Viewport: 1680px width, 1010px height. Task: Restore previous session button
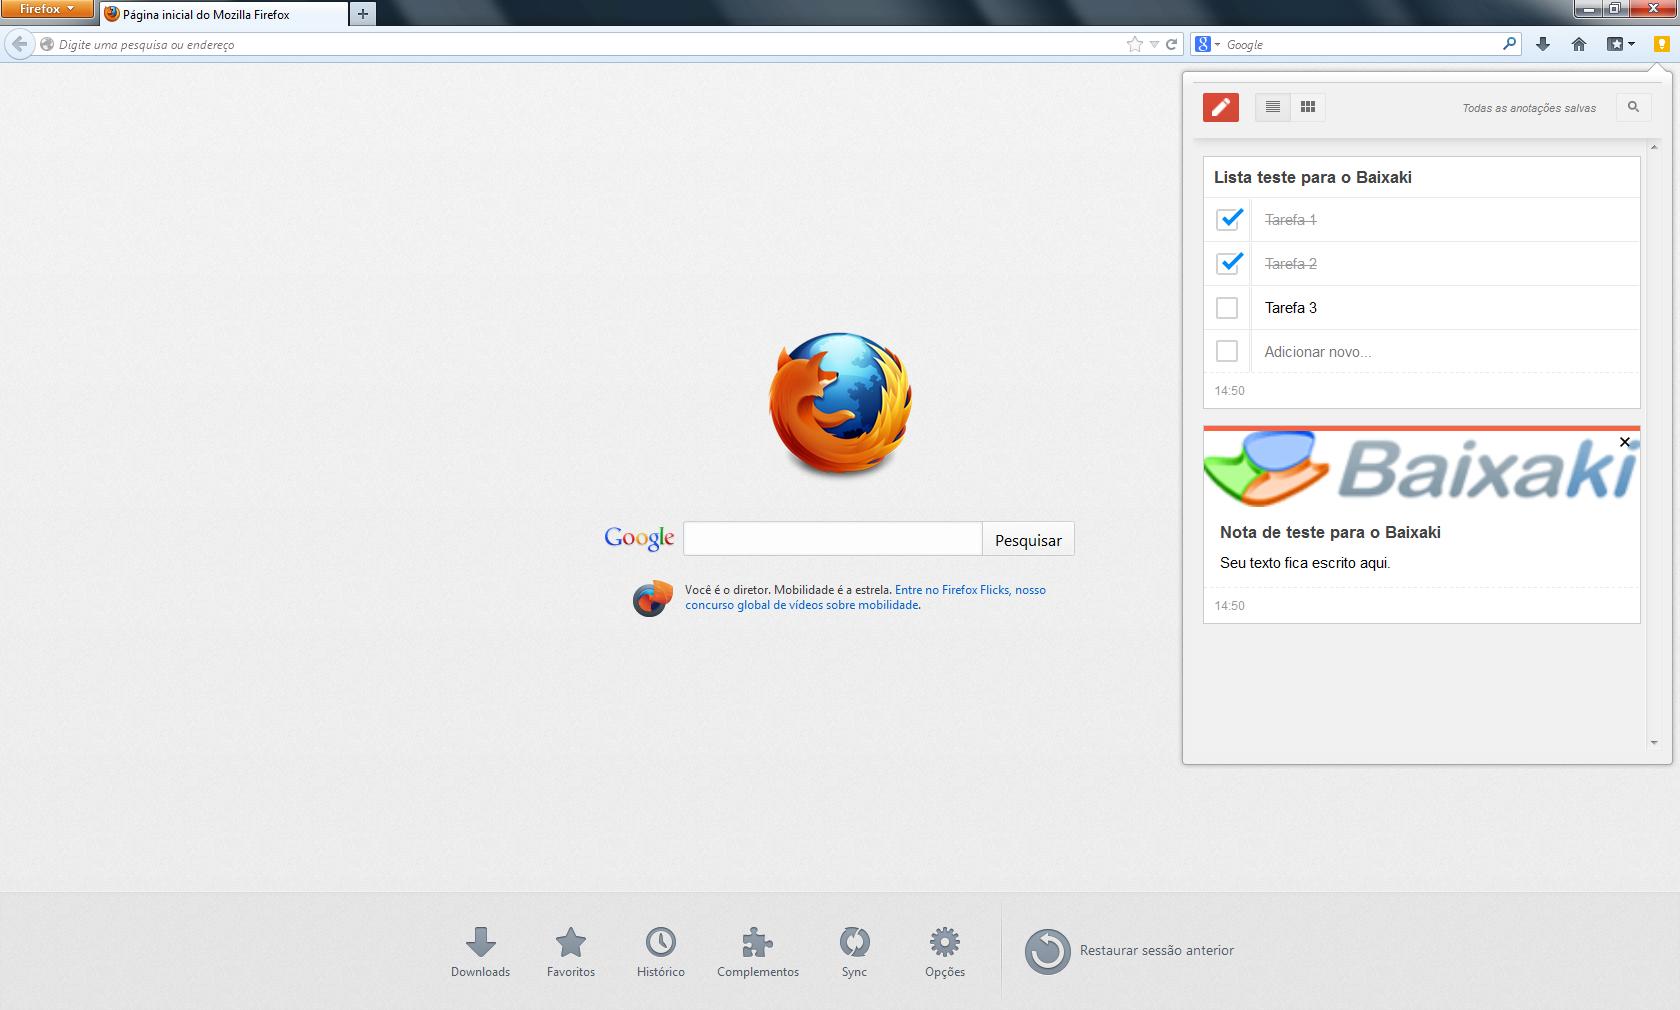click(x=1130, y=951)
